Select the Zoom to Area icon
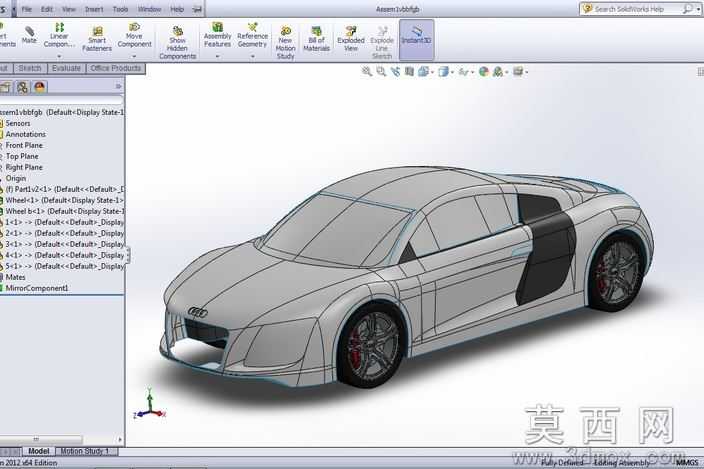This screenshot has height=469, width=704. pyautogui.click(x=381, y=71)
